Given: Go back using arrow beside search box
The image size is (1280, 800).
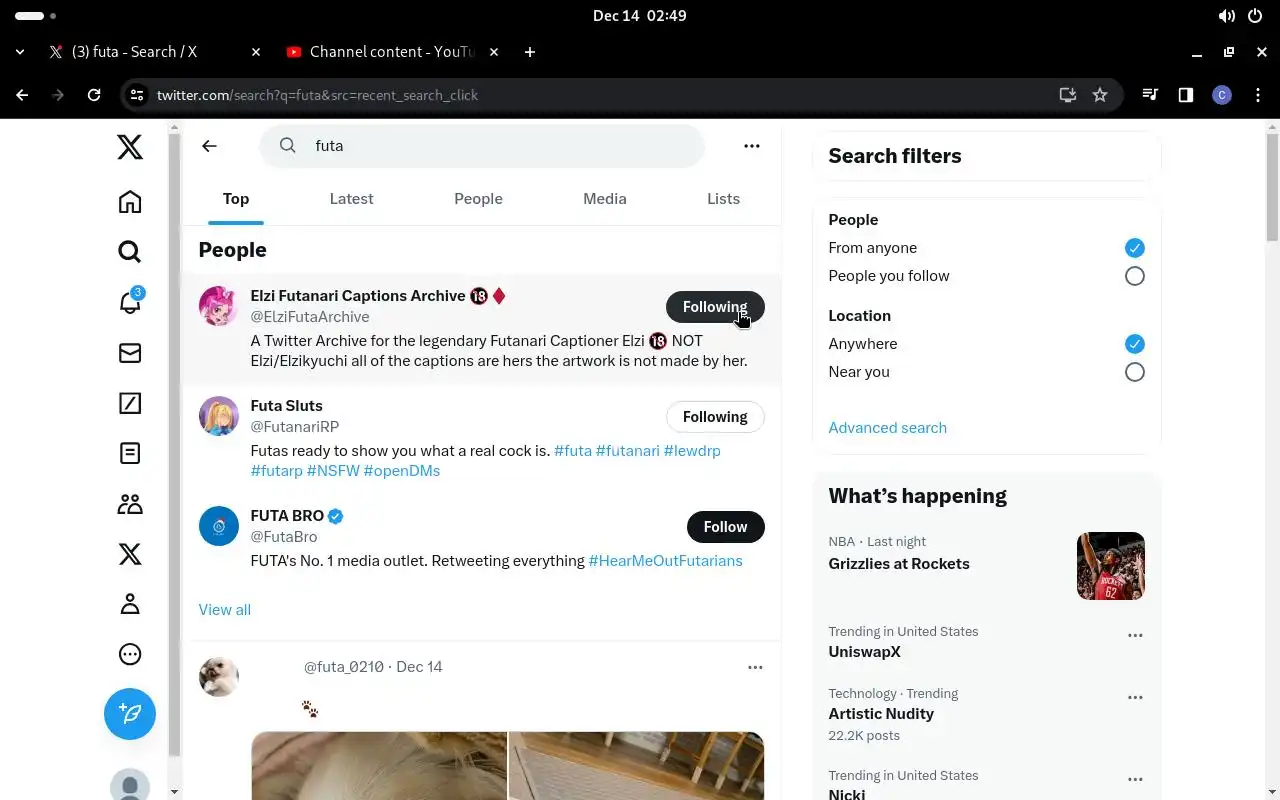Looking at the screenshot, I should pyautogui.click(x=209, y=146).
